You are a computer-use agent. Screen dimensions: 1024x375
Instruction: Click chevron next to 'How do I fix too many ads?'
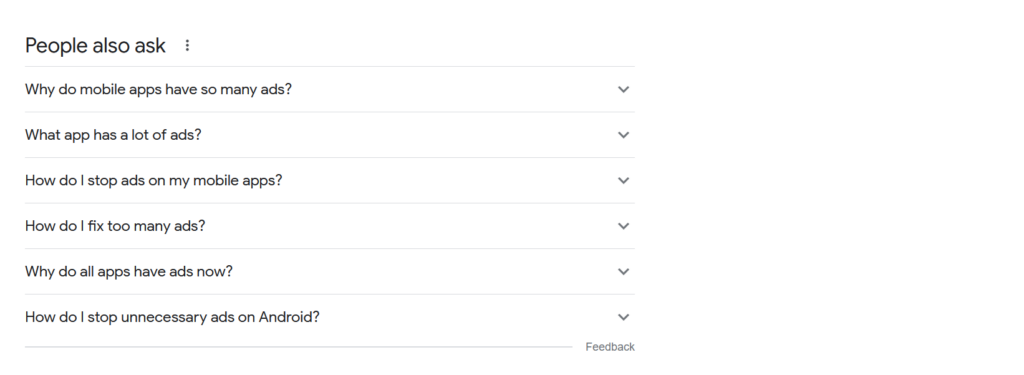tap(623, 226)
